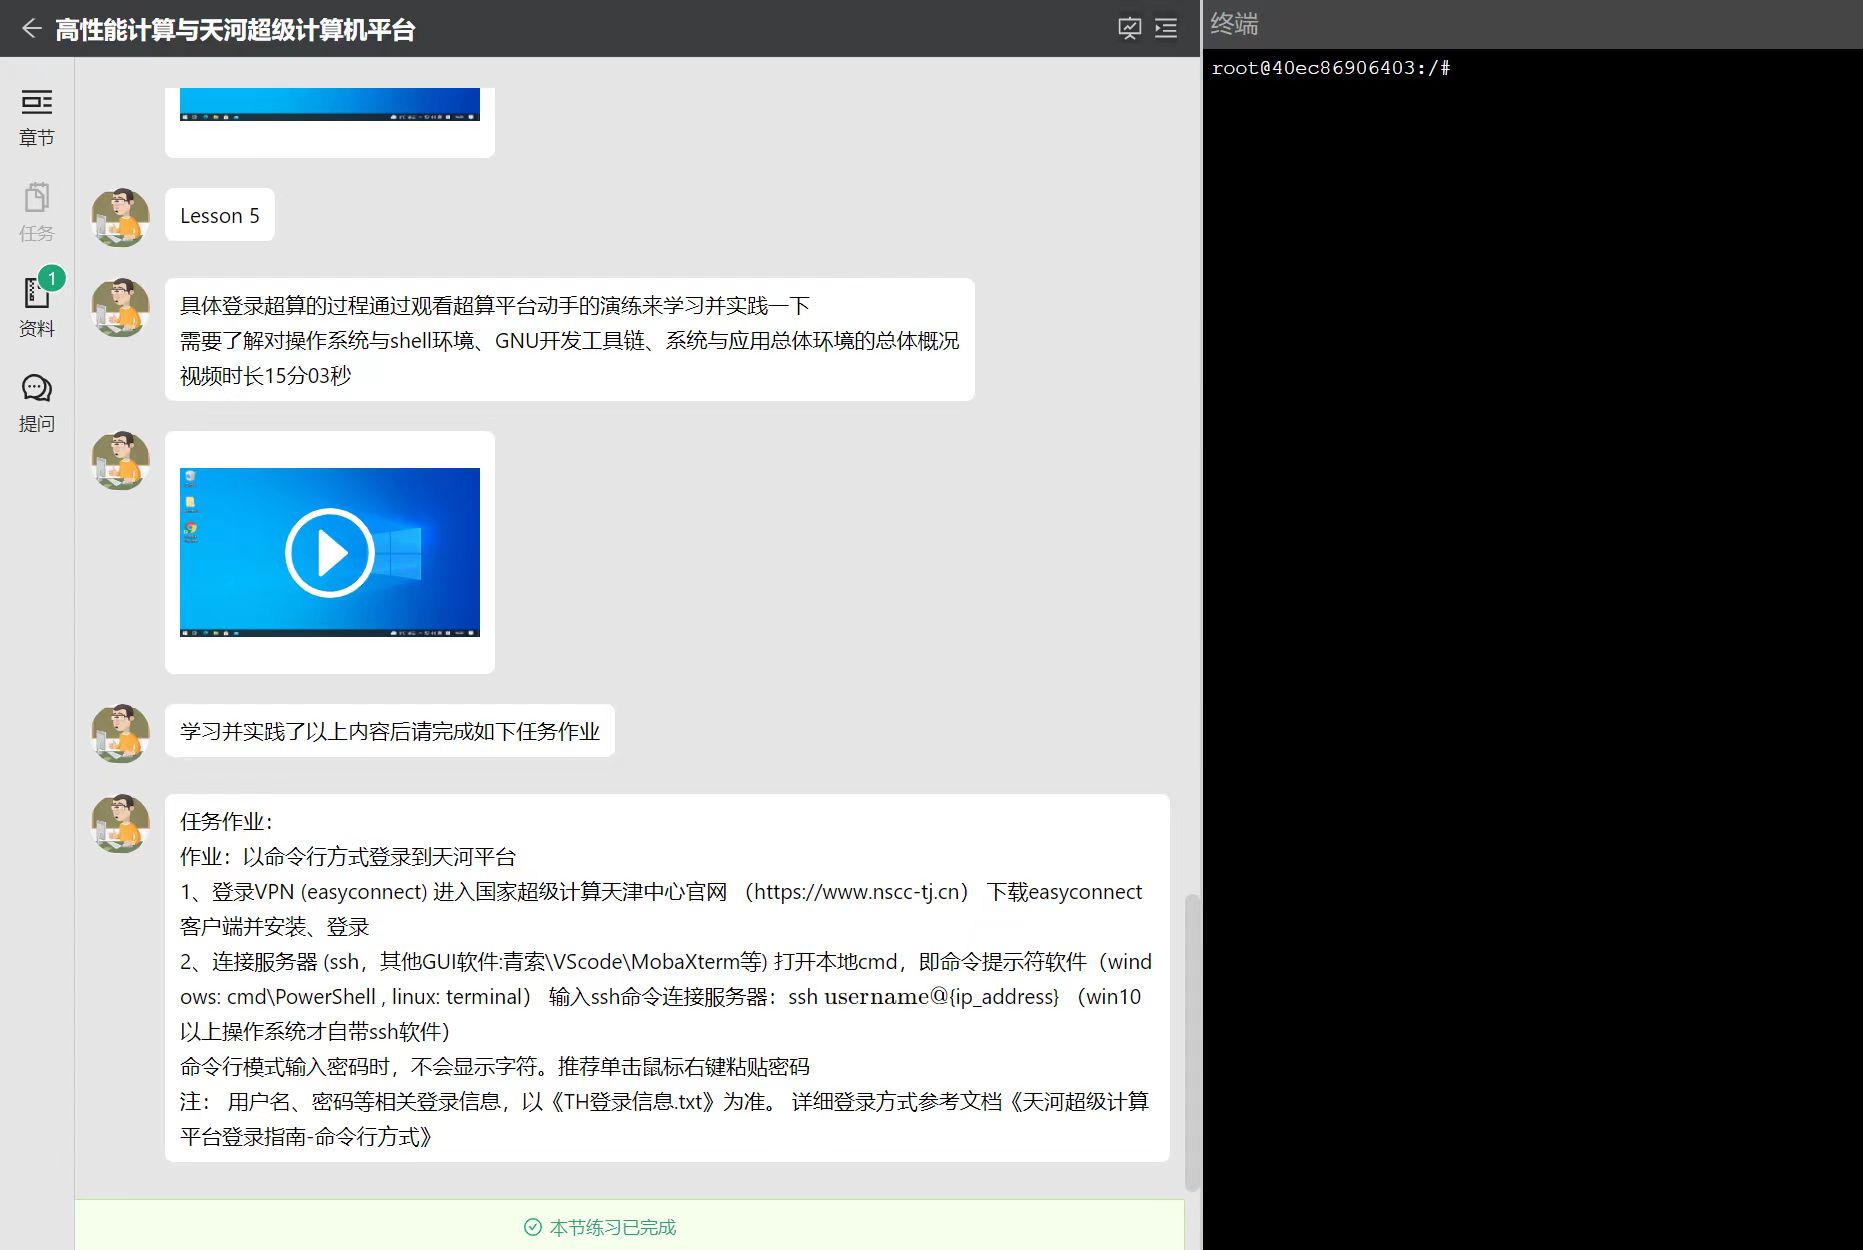Open the 资料 materials panel
Viewport: 1863px width, 1250px height.
pyautogui.click(x=37, y=307)
